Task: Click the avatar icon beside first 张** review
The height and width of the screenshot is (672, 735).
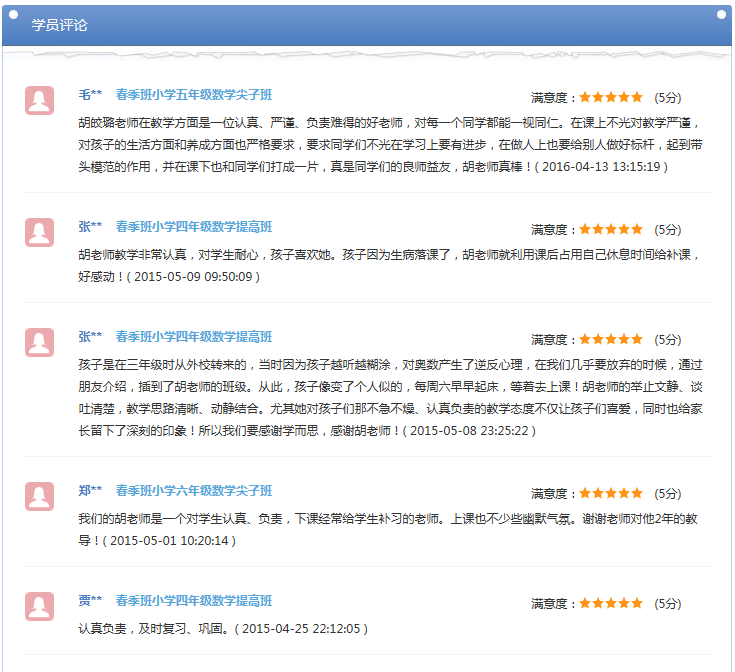Action: coord(39,232)
